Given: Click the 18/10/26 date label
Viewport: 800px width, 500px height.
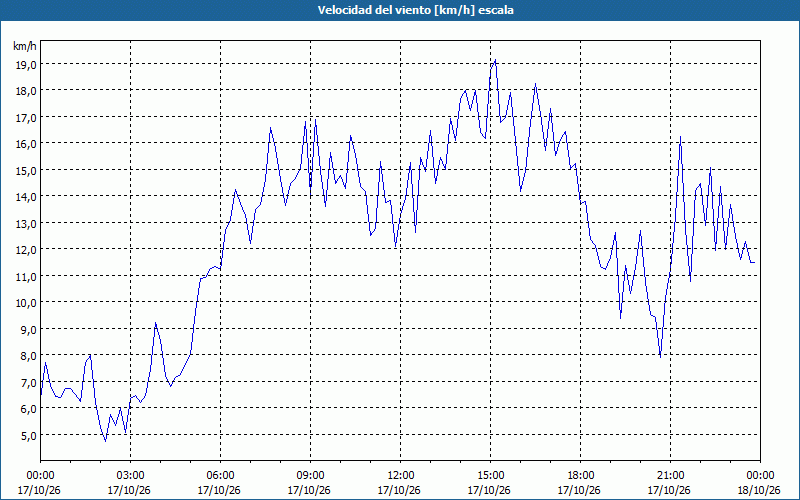Looking at the screenshot, I should coord(759,491).
